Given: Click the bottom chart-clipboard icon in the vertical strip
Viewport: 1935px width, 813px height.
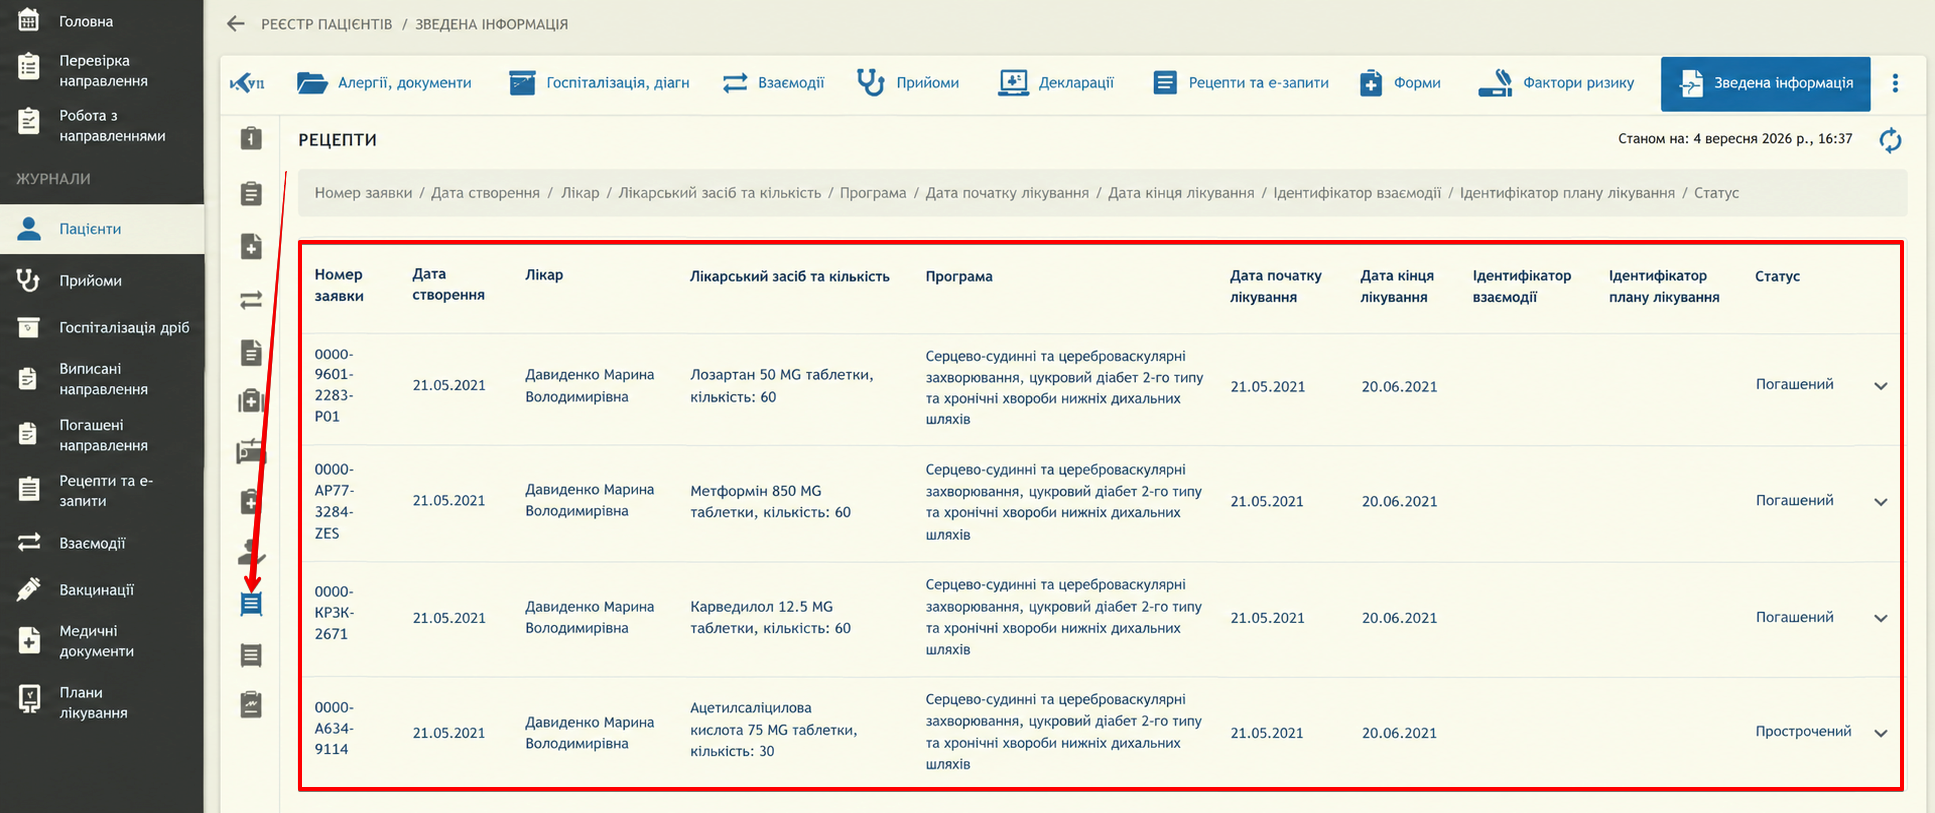Looking at the screenshot, I should tap(251, 705).
